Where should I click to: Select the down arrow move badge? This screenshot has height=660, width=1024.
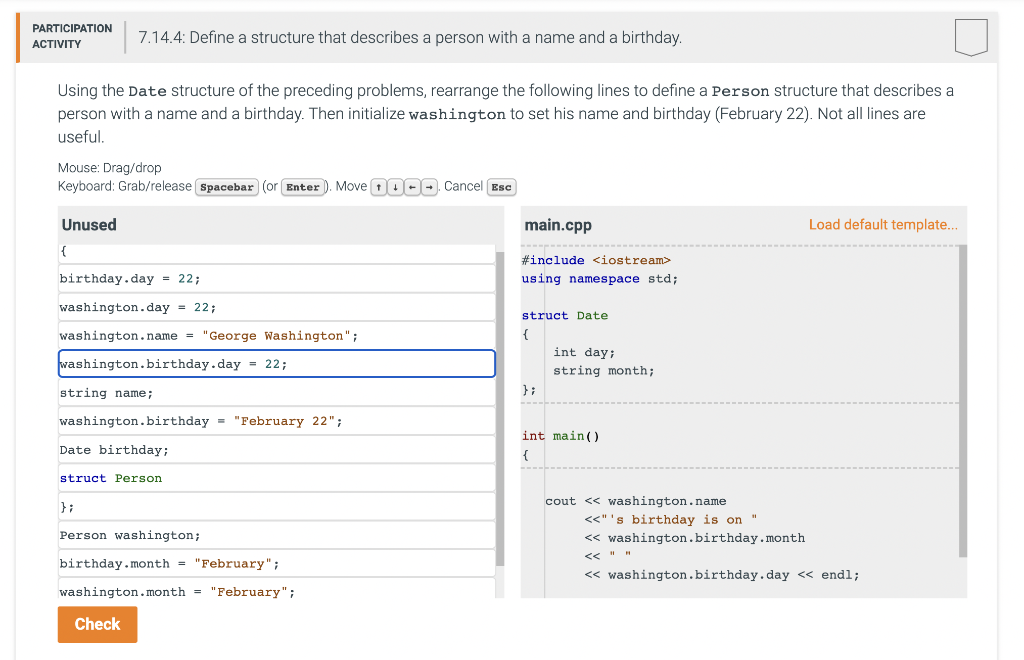coord(394,187)
